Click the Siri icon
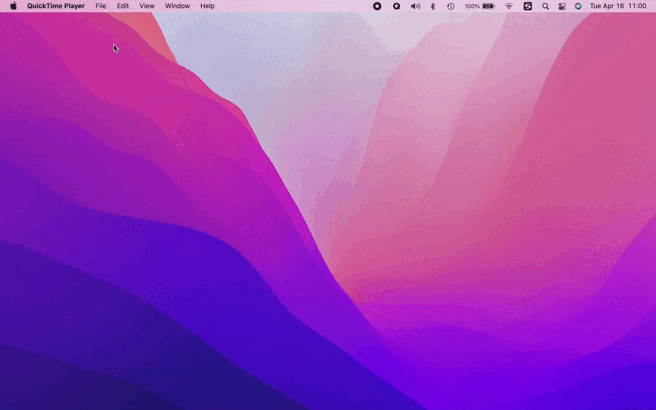656x410 pixels. point(578,6)
